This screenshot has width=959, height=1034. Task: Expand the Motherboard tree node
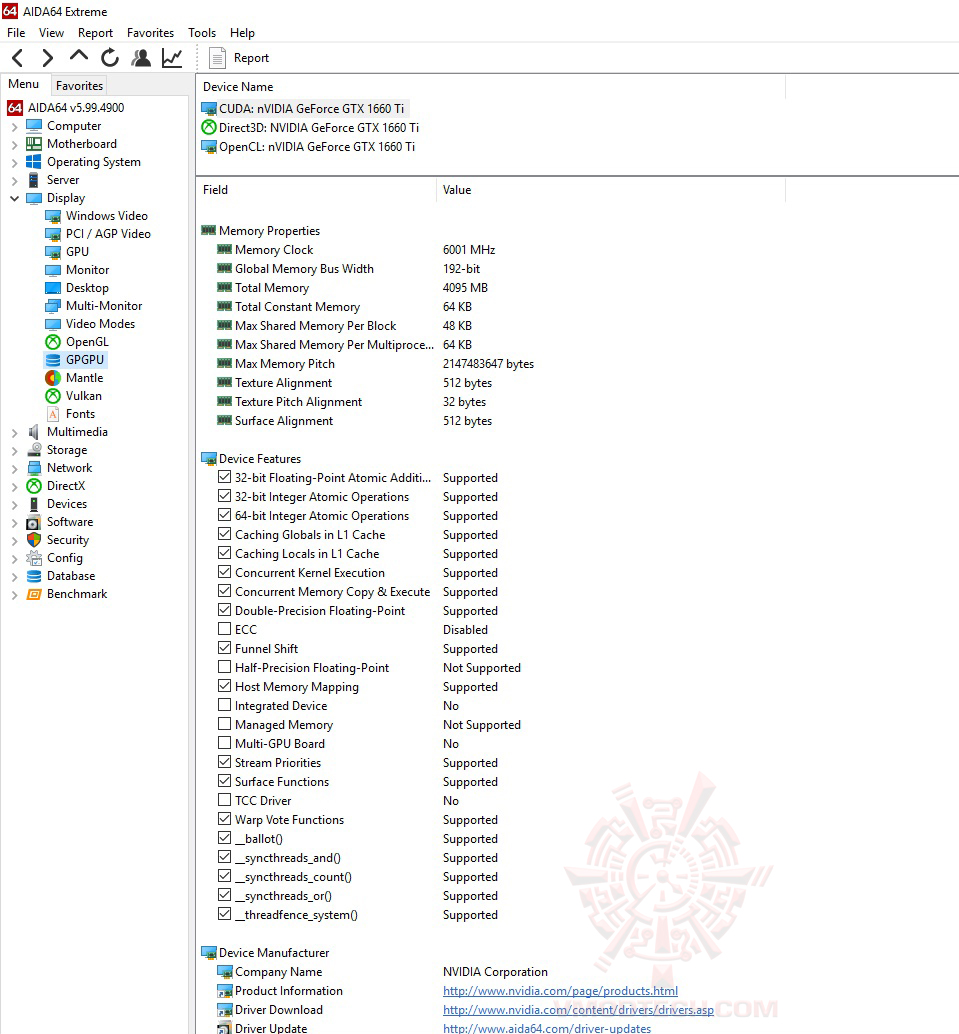tap(15, 144)
